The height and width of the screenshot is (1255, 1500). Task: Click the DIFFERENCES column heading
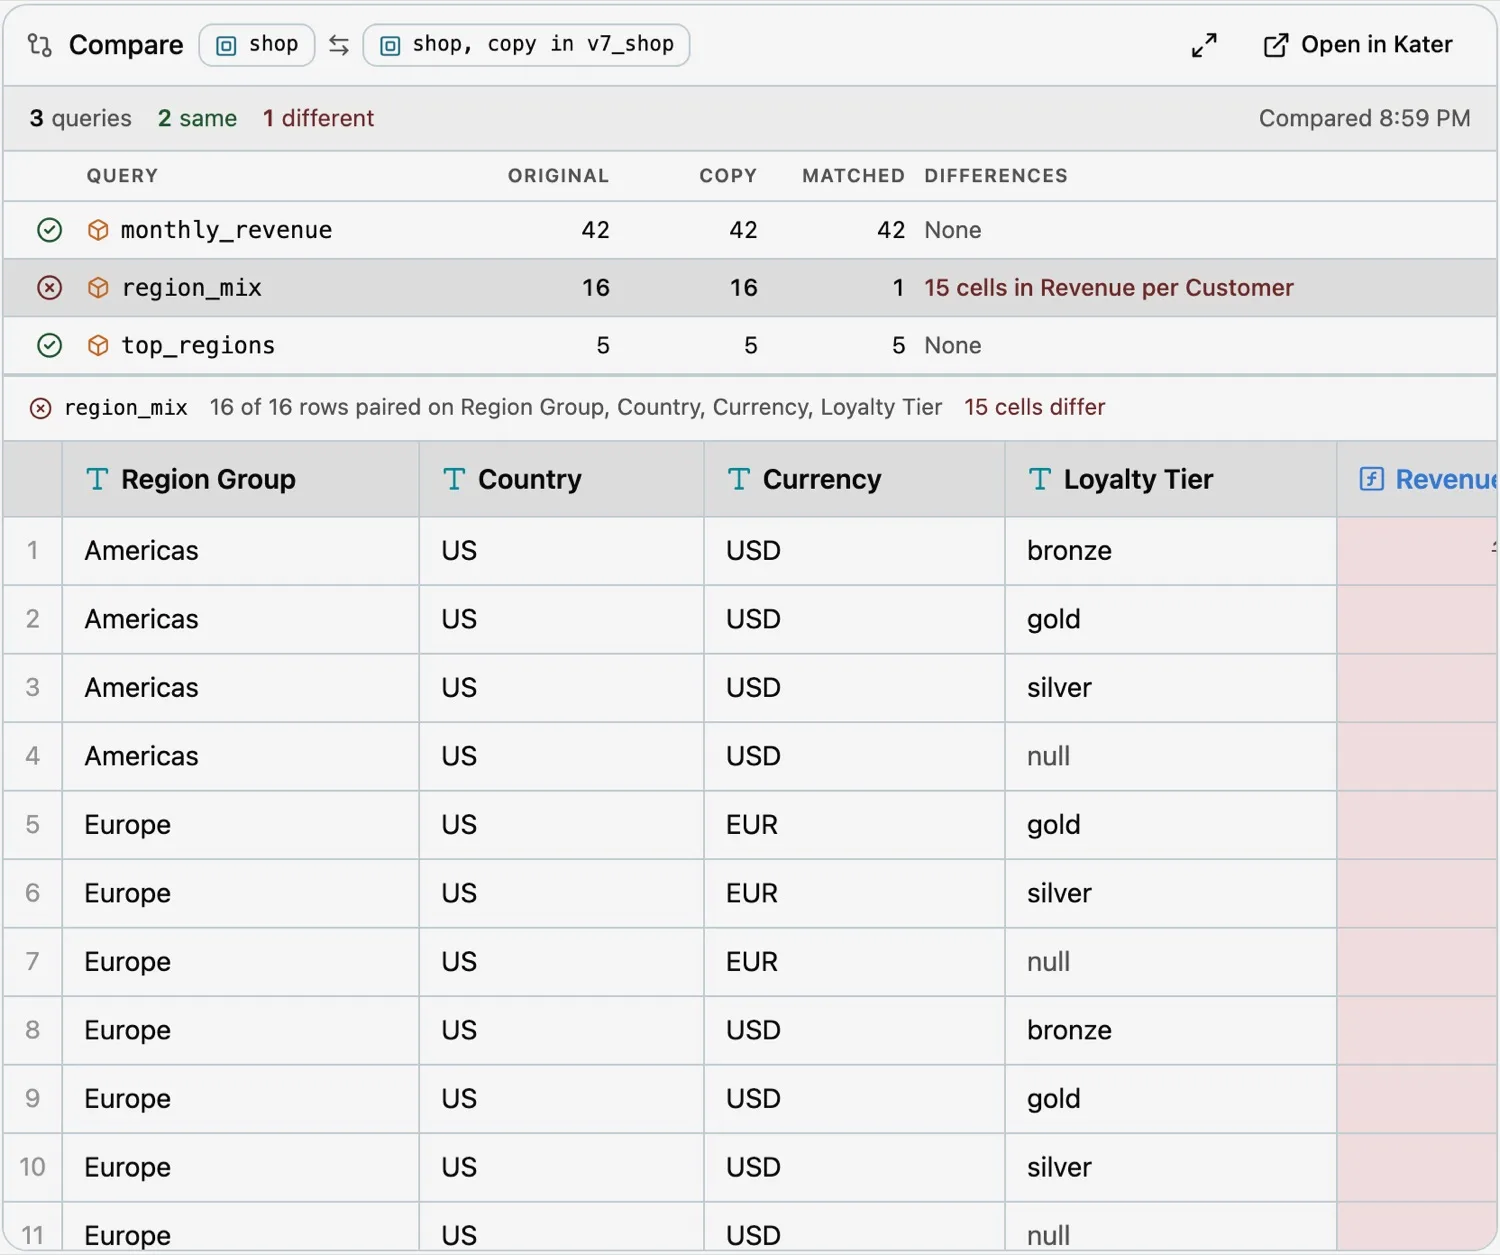pos(996,176)
